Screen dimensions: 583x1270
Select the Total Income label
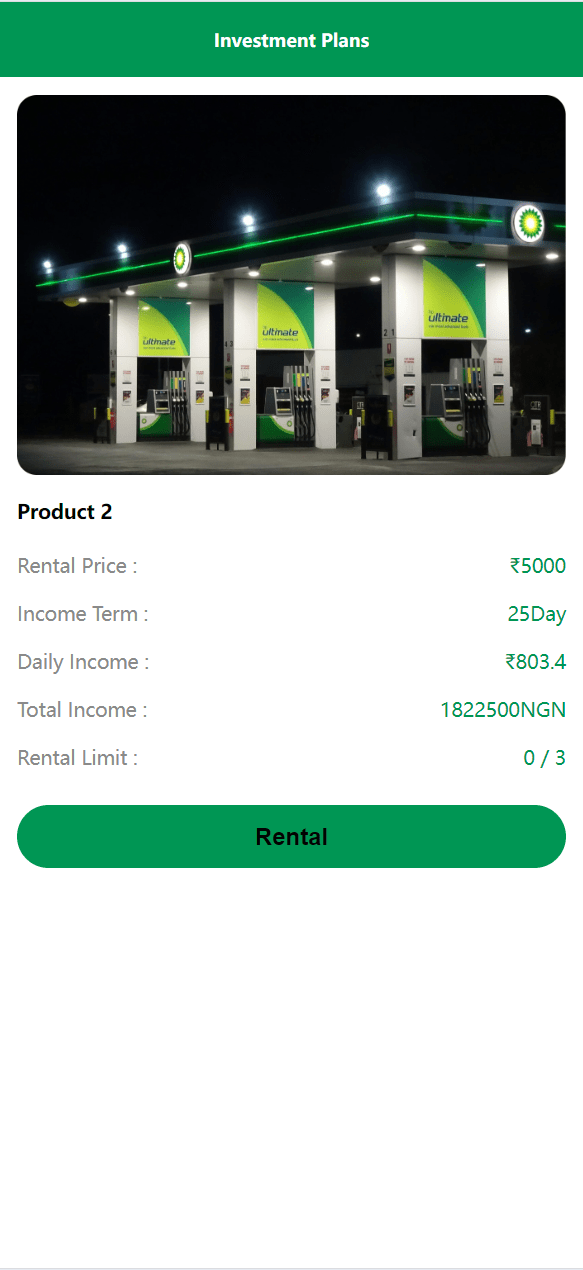pyautogui.click(x=82, y=710)
